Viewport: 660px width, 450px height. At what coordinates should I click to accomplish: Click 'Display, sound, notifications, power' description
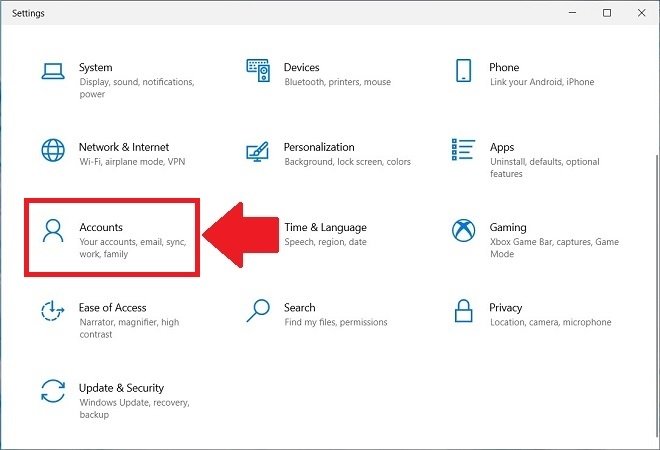[x=136, y=88]
